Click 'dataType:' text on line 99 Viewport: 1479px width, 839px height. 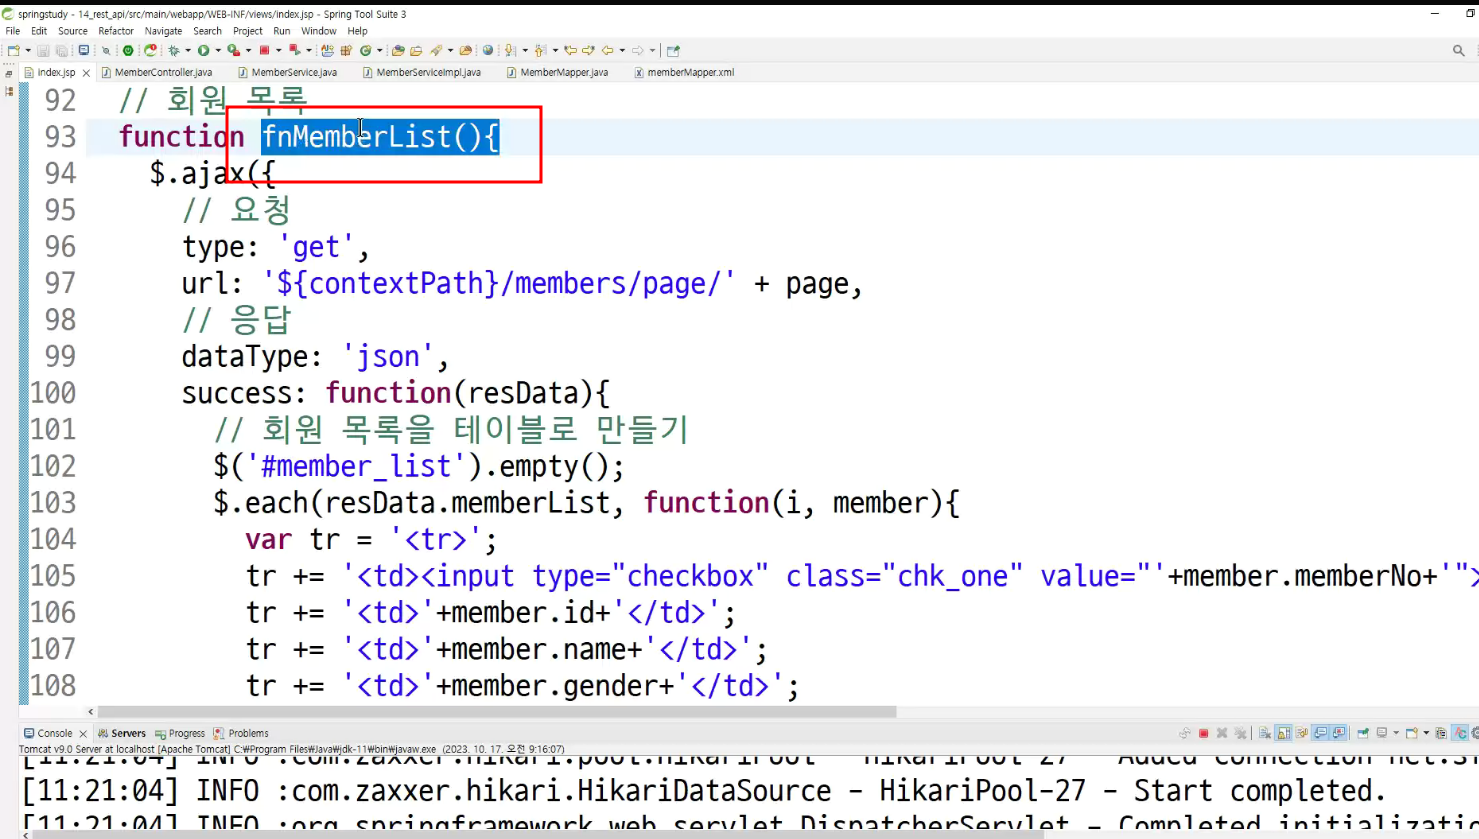[252, 356]
